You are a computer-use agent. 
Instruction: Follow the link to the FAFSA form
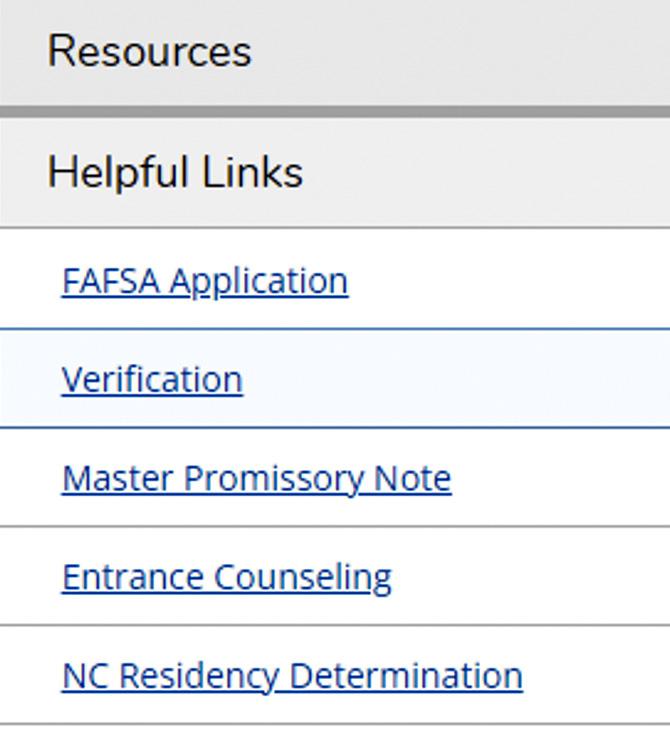pyautogui.click(x=205, y=281)
